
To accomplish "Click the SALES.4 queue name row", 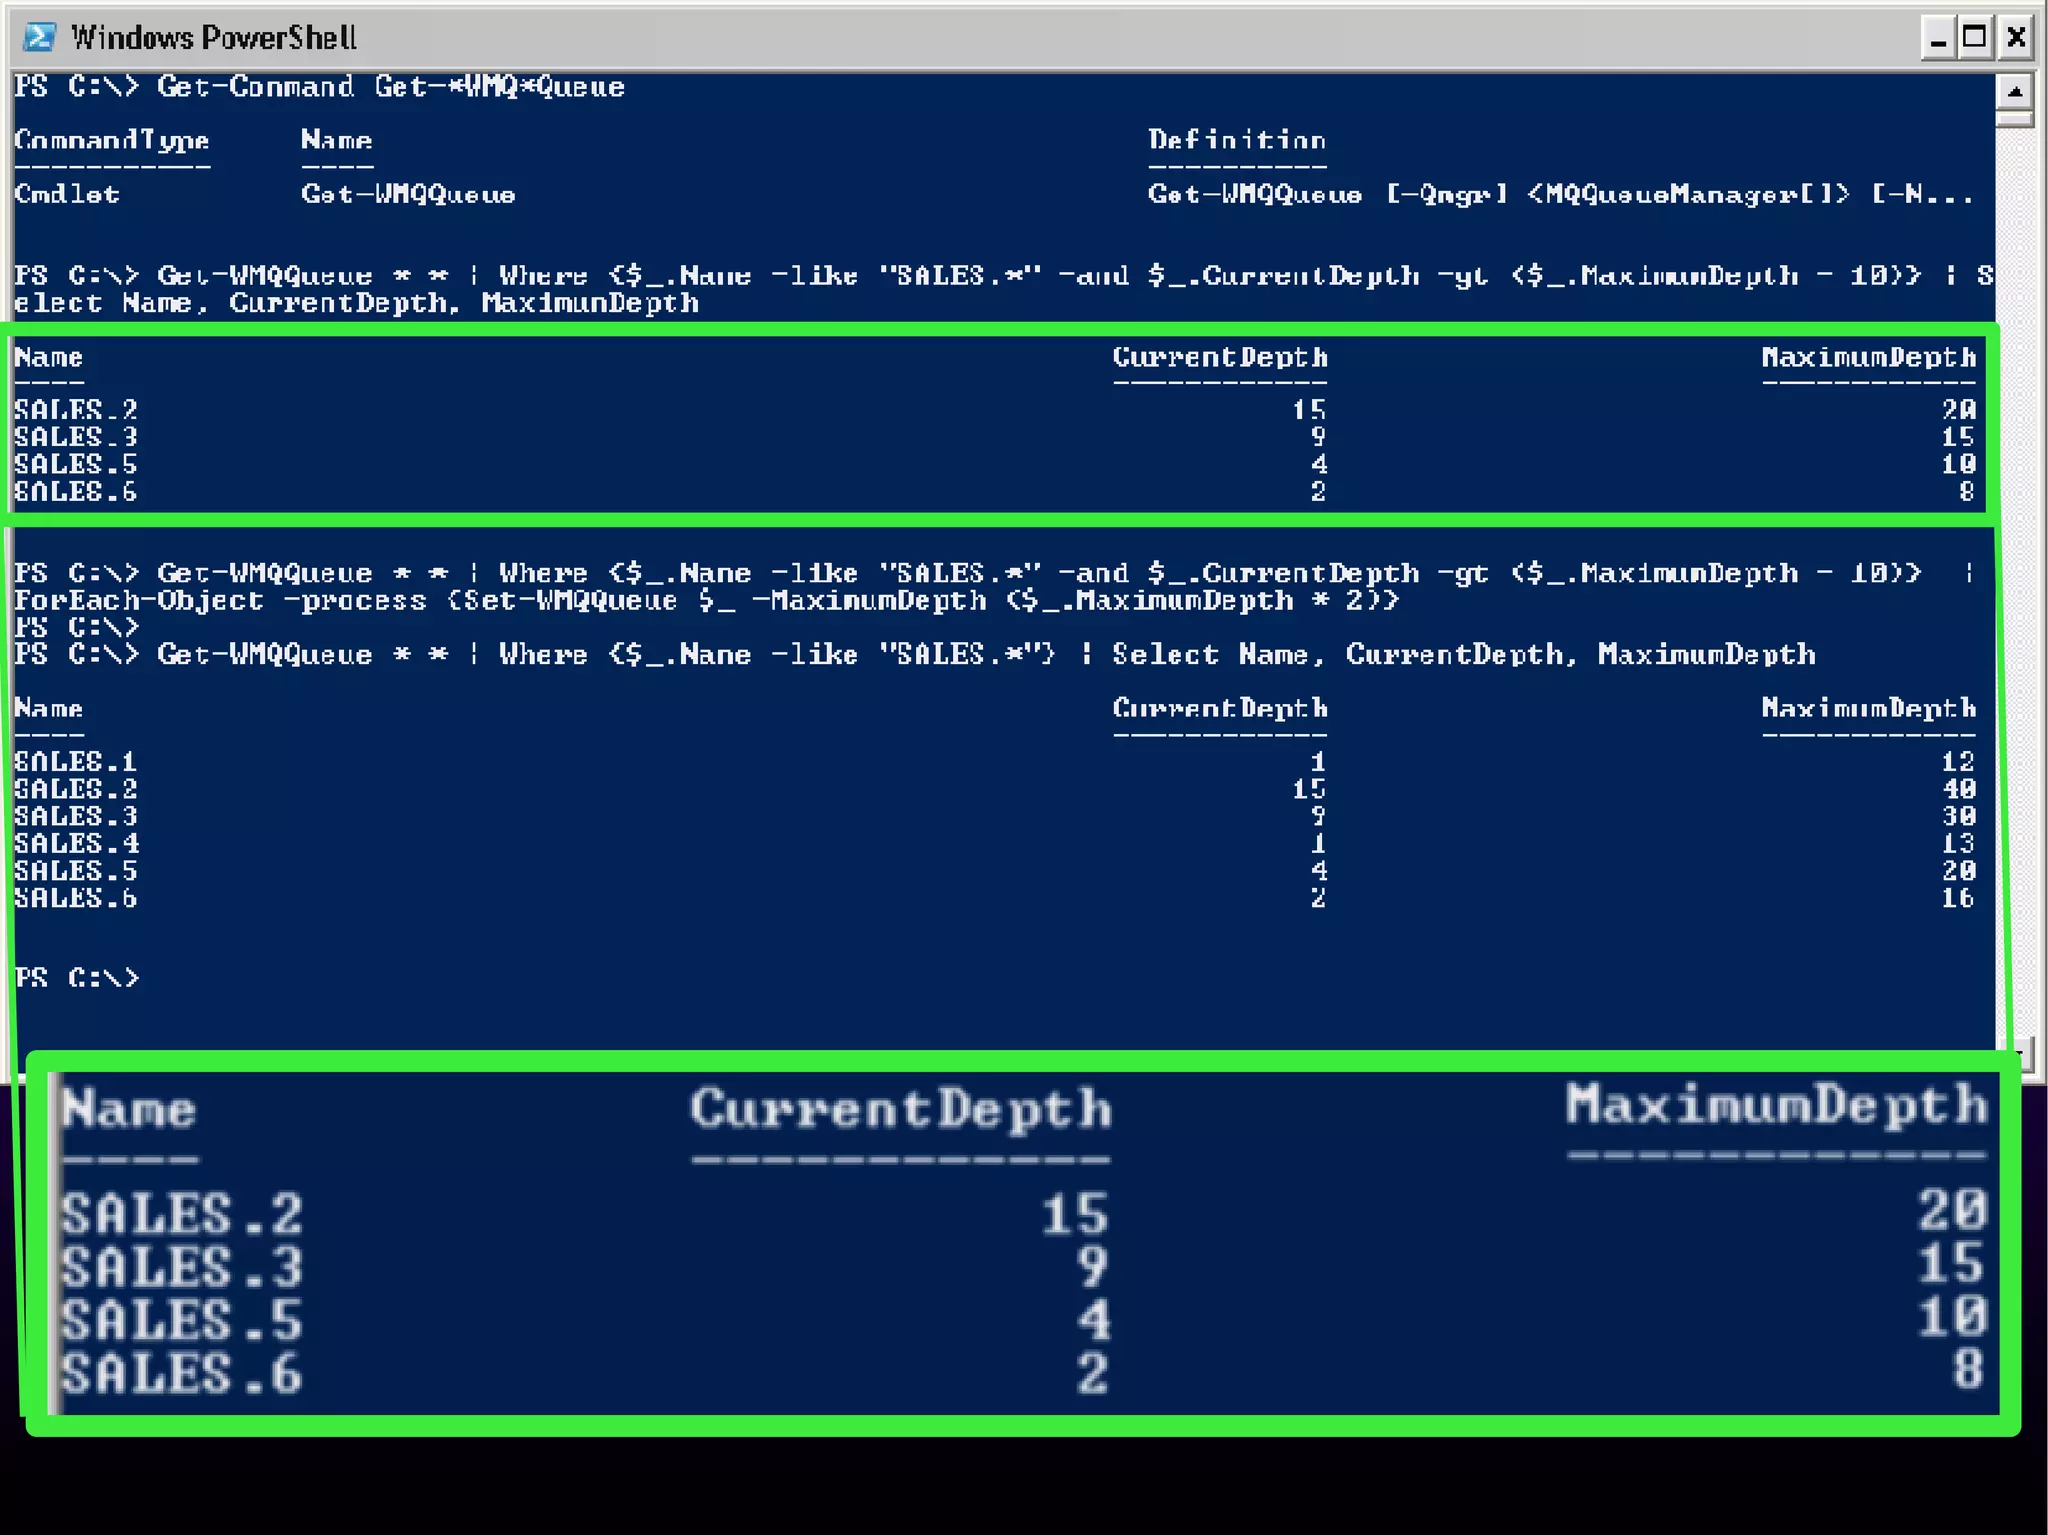I will pos(76,844).
